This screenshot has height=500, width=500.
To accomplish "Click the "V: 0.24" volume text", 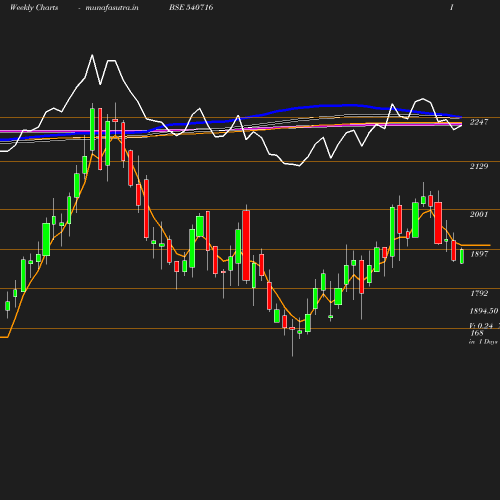I will (x=481, y=325).
